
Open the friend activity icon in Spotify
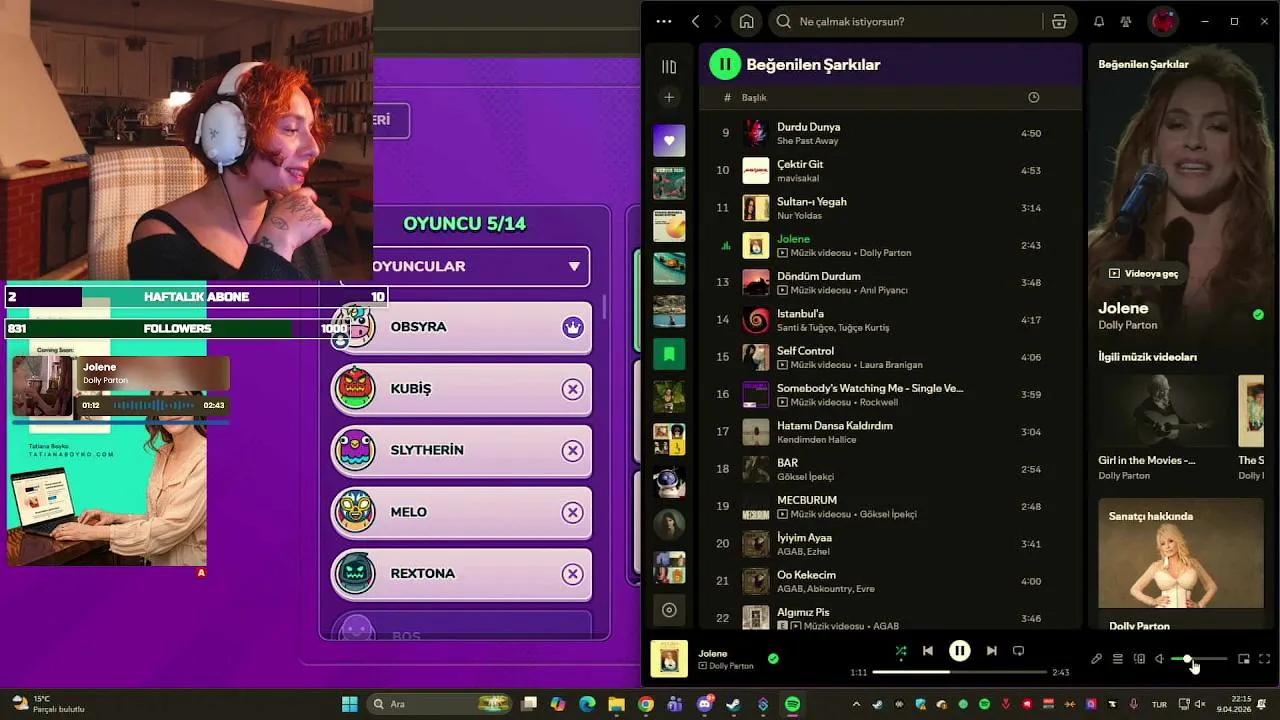1126,21
